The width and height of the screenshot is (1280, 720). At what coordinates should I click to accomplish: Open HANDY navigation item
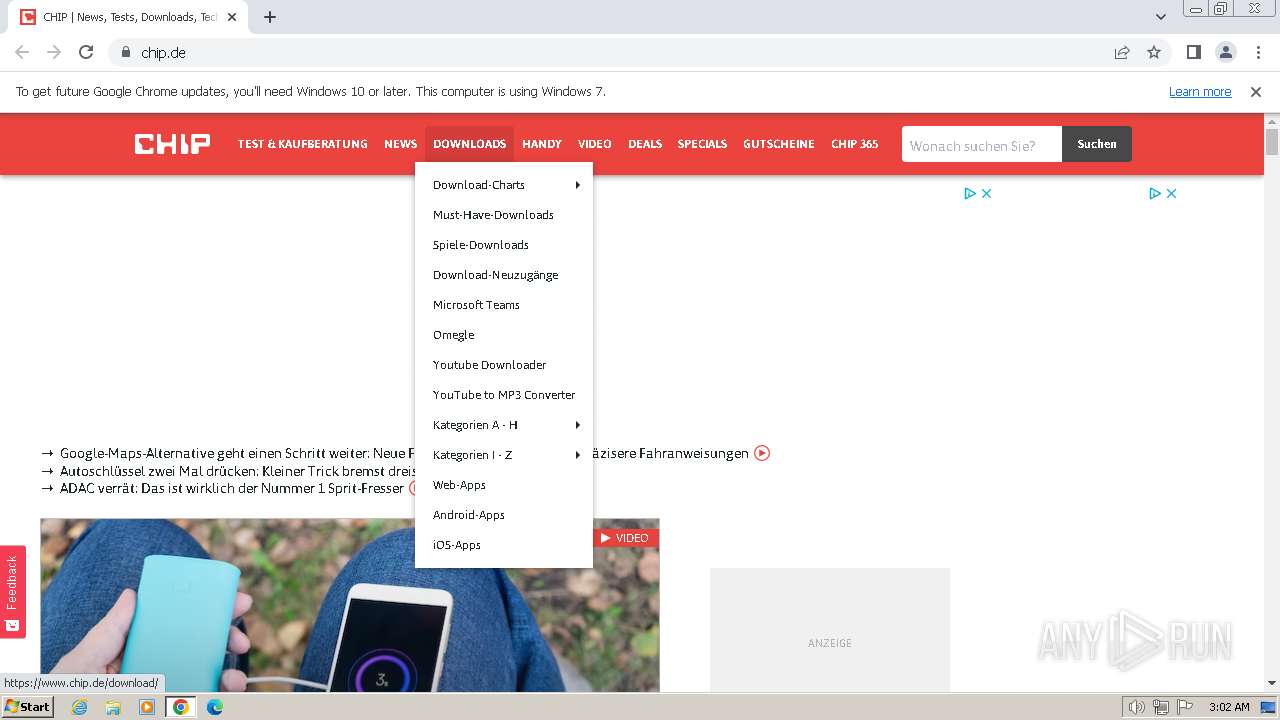tap(542, 144)
